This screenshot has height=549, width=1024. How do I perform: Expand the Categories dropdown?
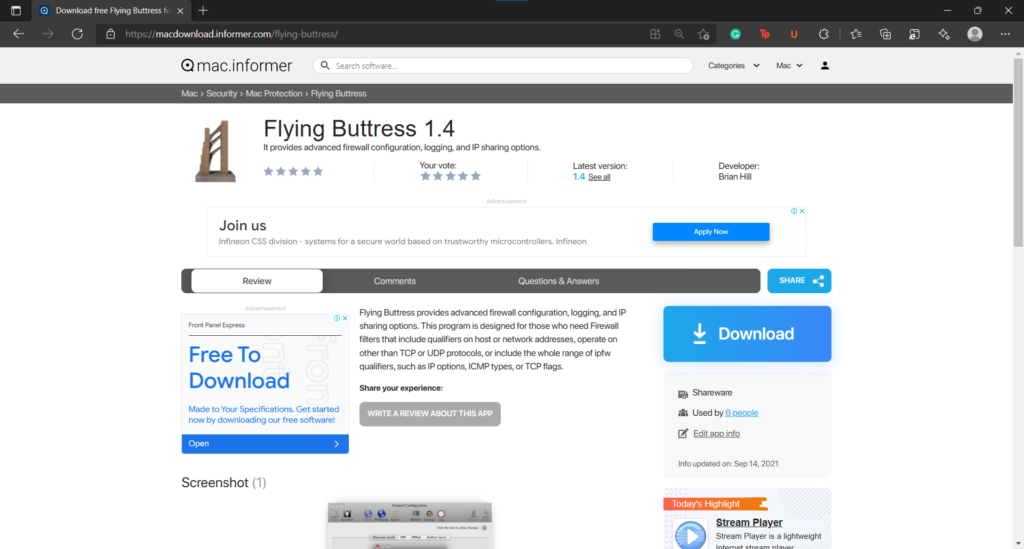click(733, 65)
